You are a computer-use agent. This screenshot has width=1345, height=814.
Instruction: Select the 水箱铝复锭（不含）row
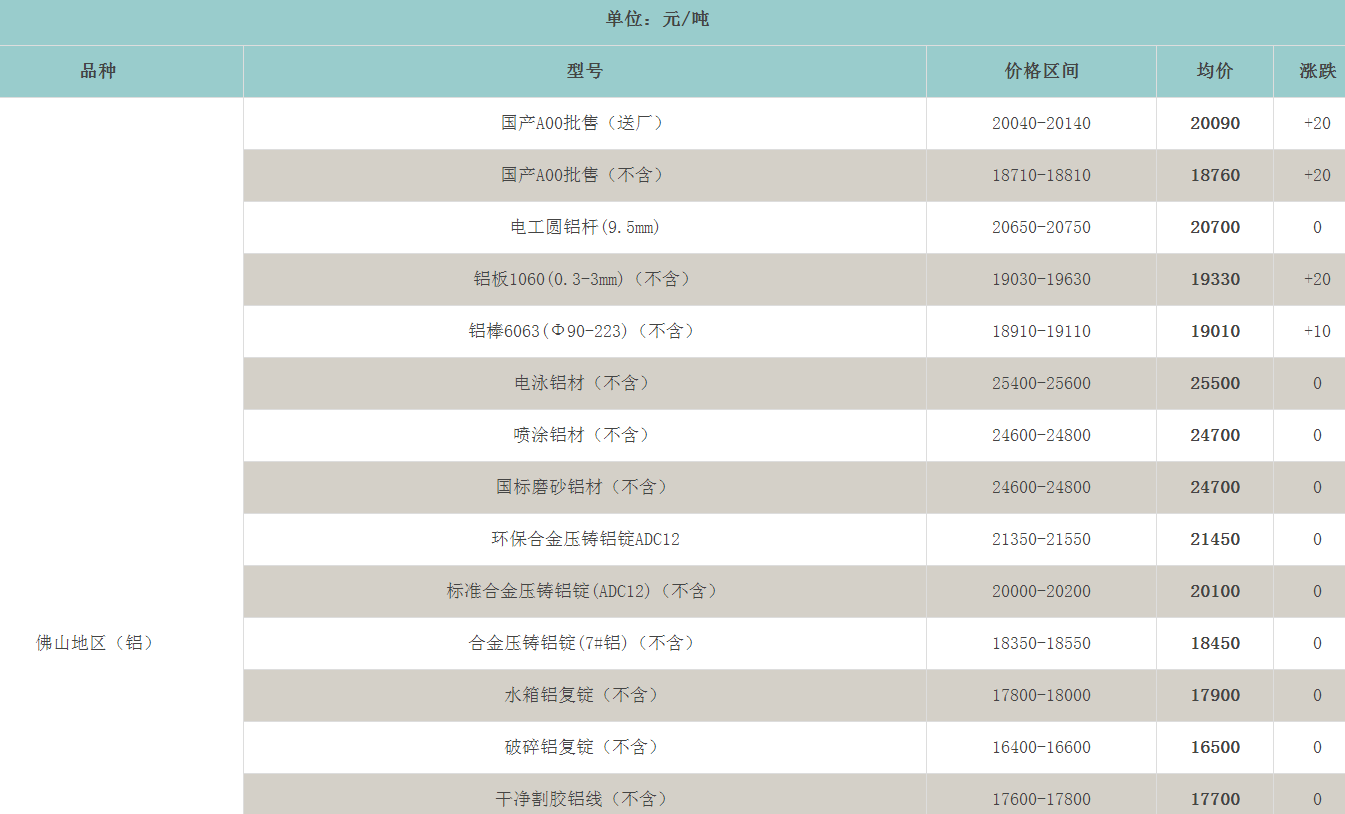point(584,695)
